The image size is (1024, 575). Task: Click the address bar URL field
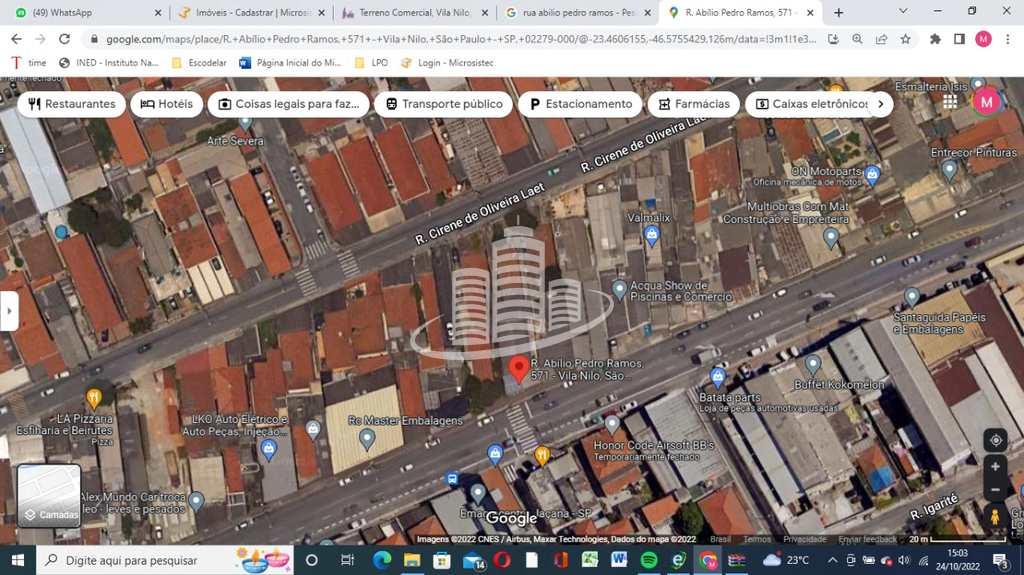click(x=450, y=39)
